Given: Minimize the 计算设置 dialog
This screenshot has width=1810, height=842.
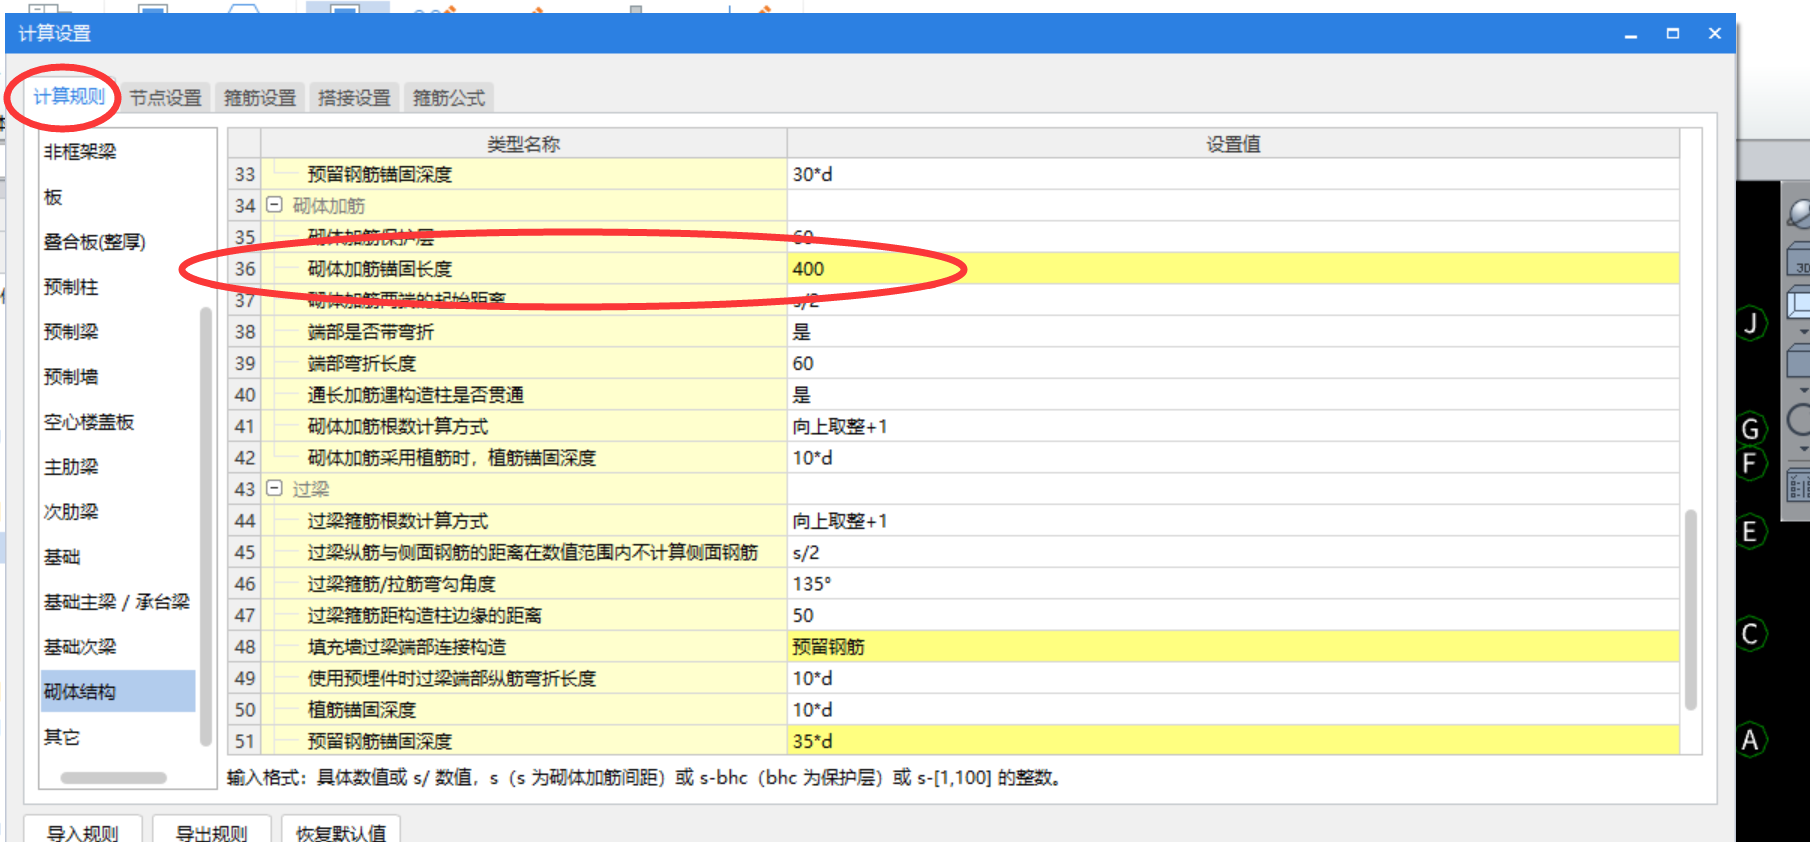Looking at the screenshot, I should pyautogui.click(x=1631, y=34).
